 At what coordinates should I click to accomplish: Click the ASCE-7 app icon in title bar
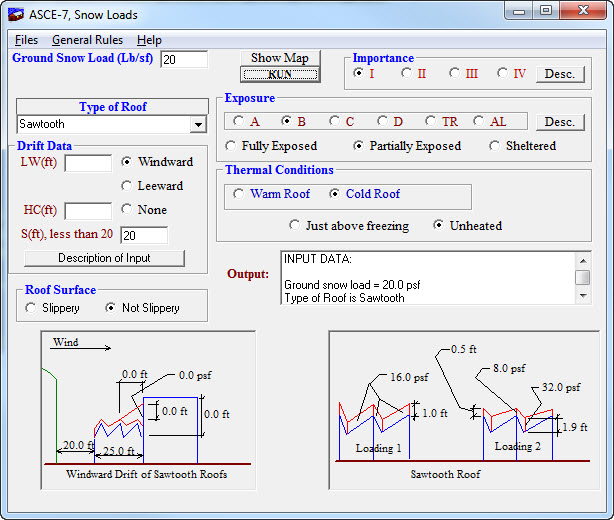tap(16, 14)
